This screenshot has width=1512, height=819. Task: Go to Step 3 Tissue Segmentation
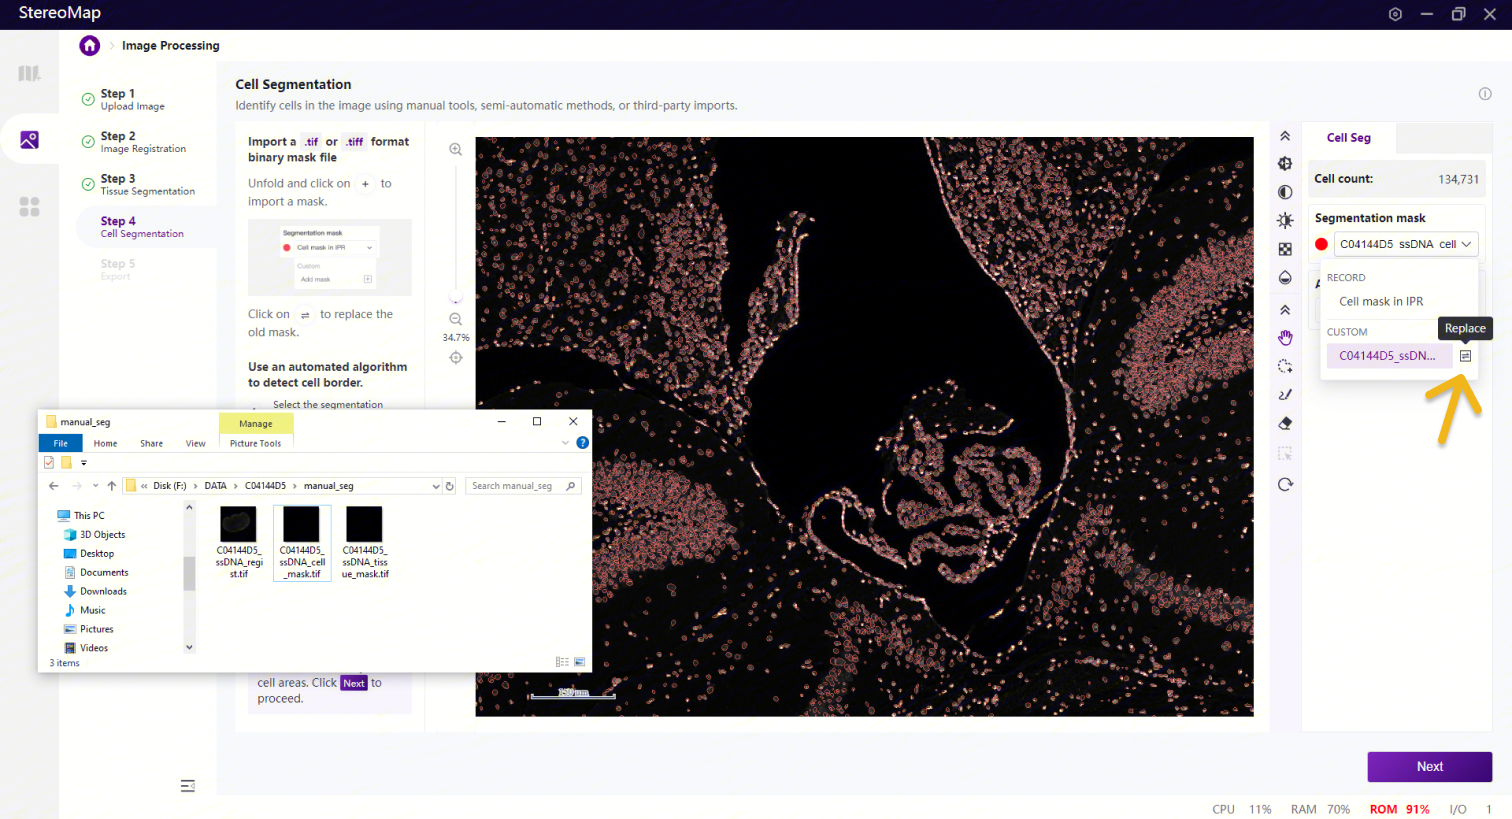(147, 184)
